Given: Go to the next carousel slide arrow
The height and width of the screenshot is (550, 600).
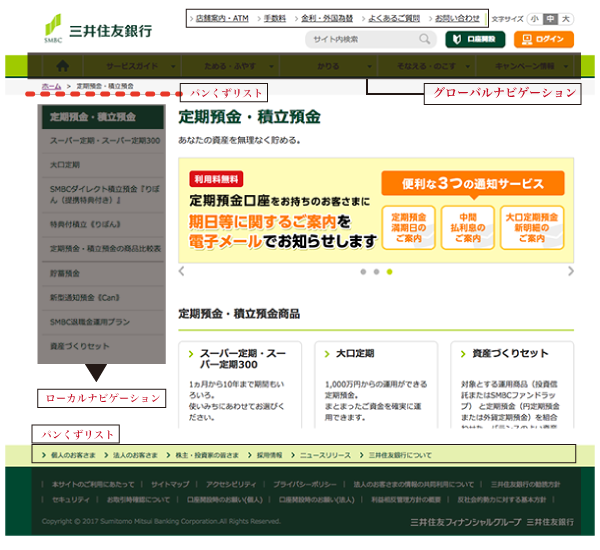Looking at the screenshot, I should pyautogui.click(x=571, y=271).
